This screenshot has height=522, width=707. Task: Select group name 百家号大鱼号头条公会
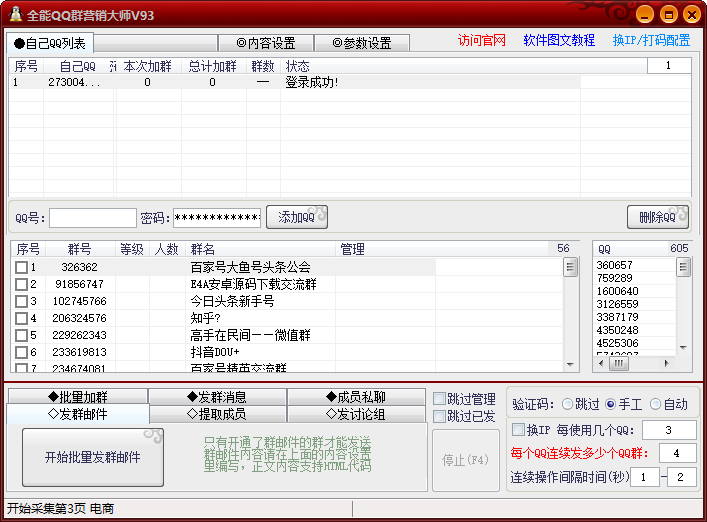pos(250,267)
